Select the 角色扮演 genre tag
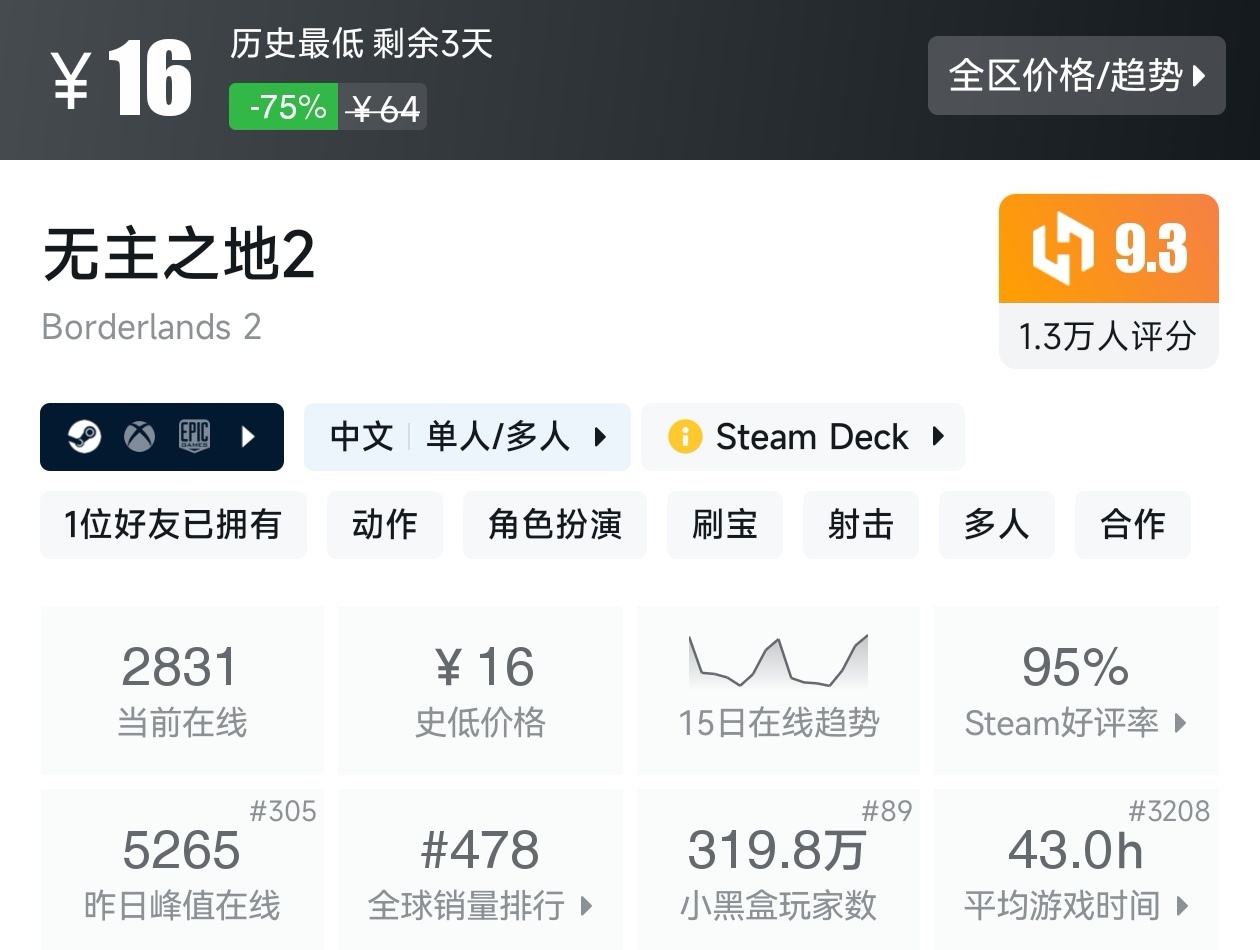 coord(554,525)
